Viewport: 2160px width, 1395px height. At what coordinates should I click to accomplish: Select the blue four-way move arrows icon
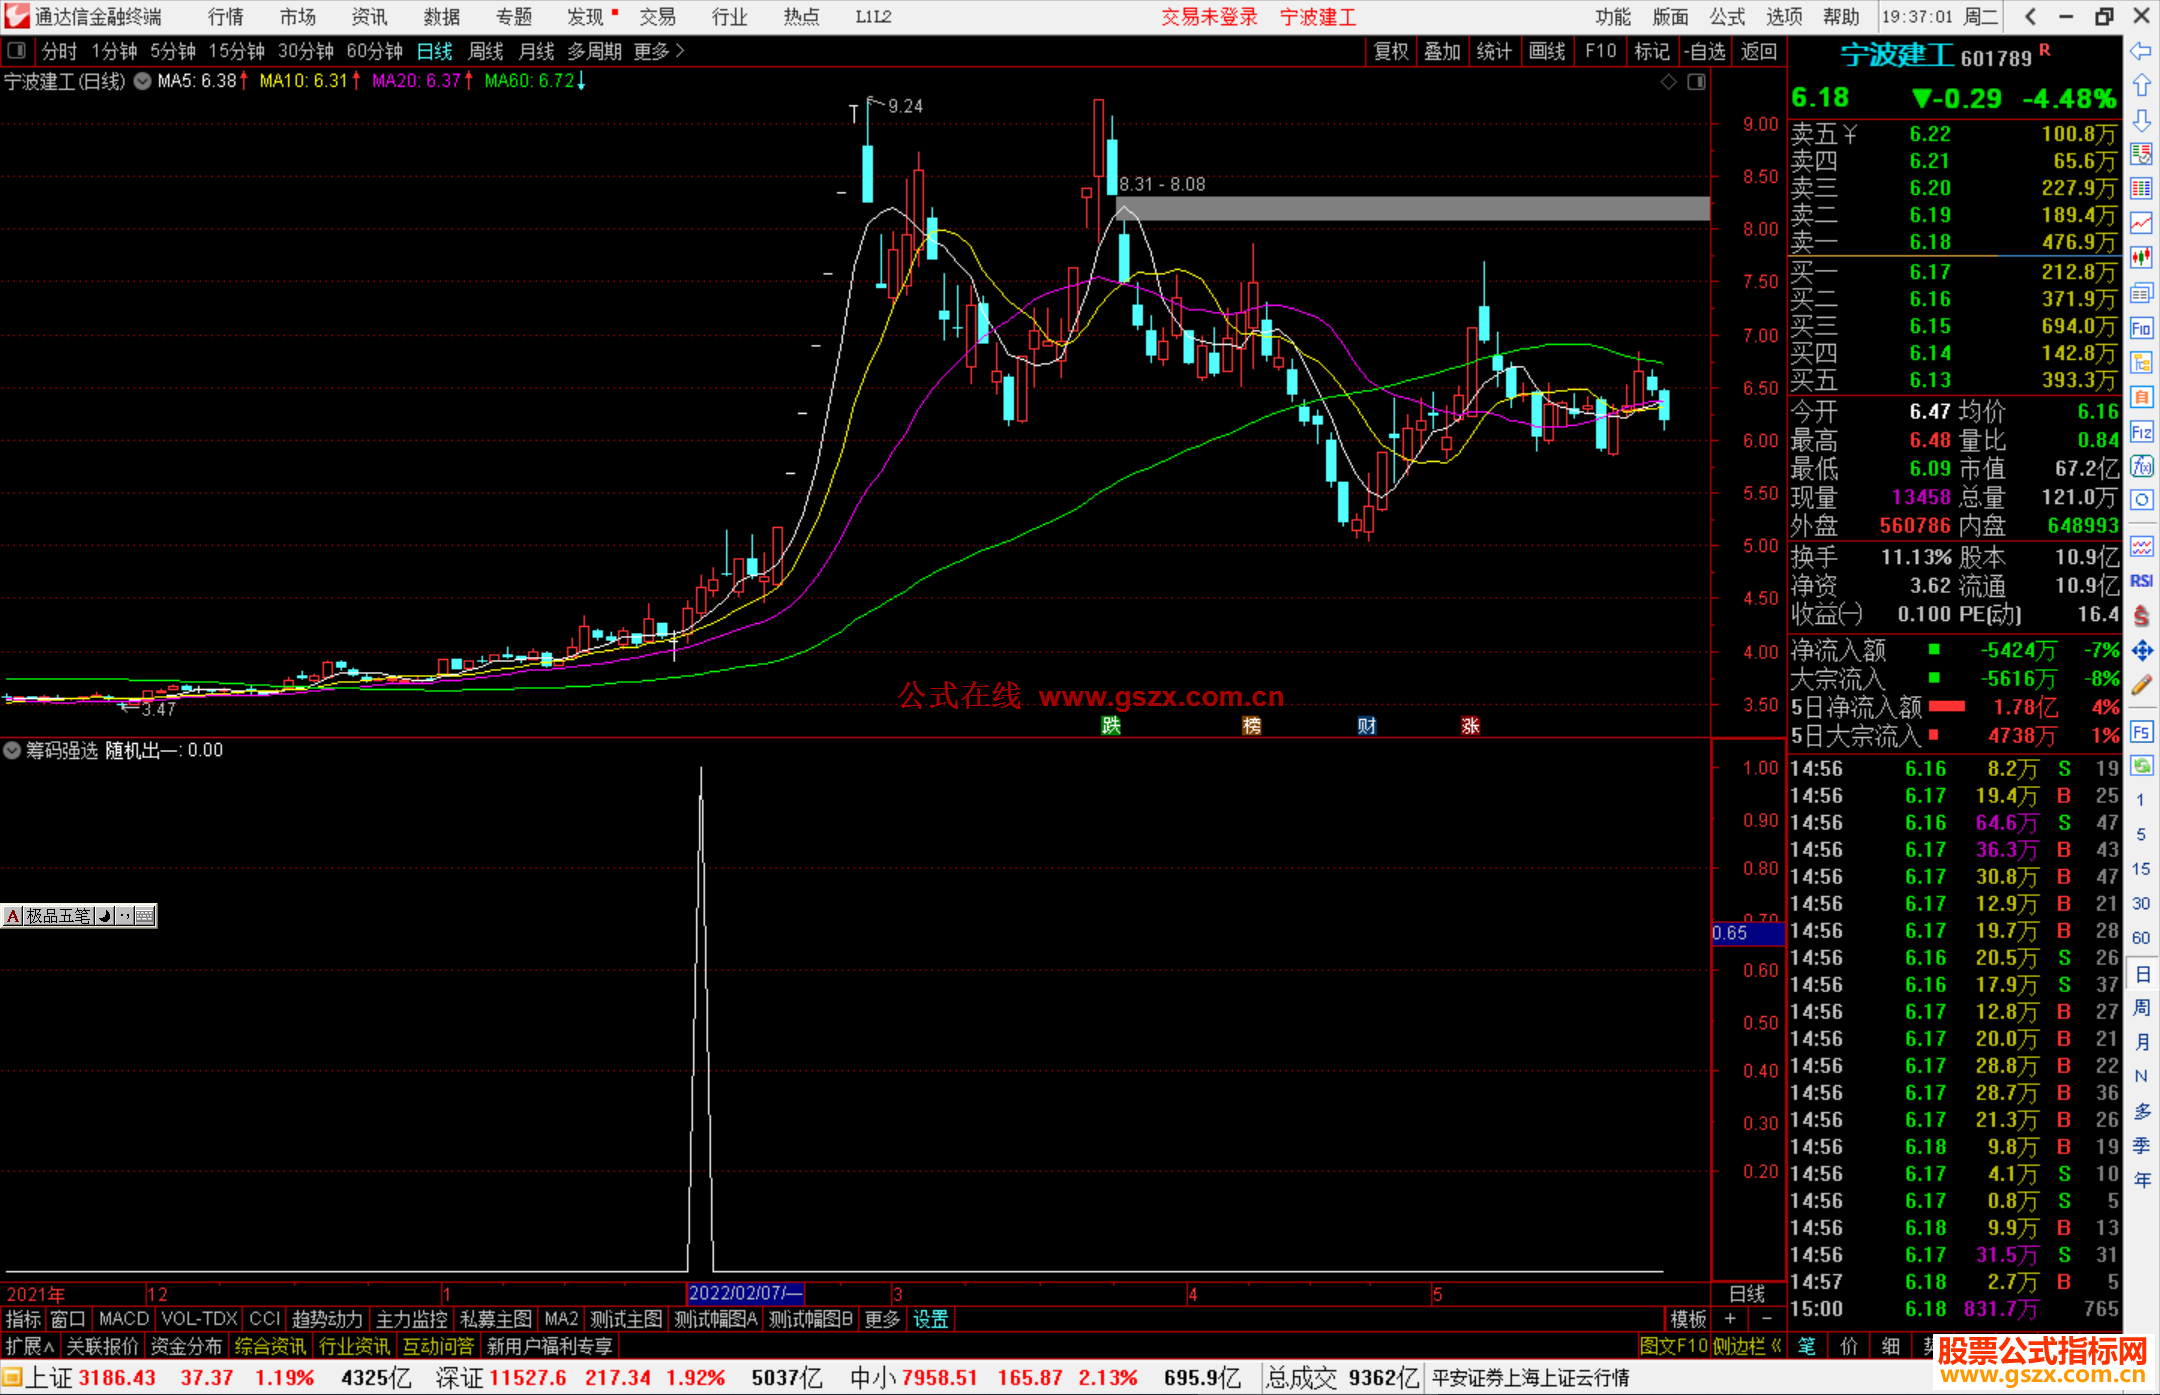coord(2141,651)
